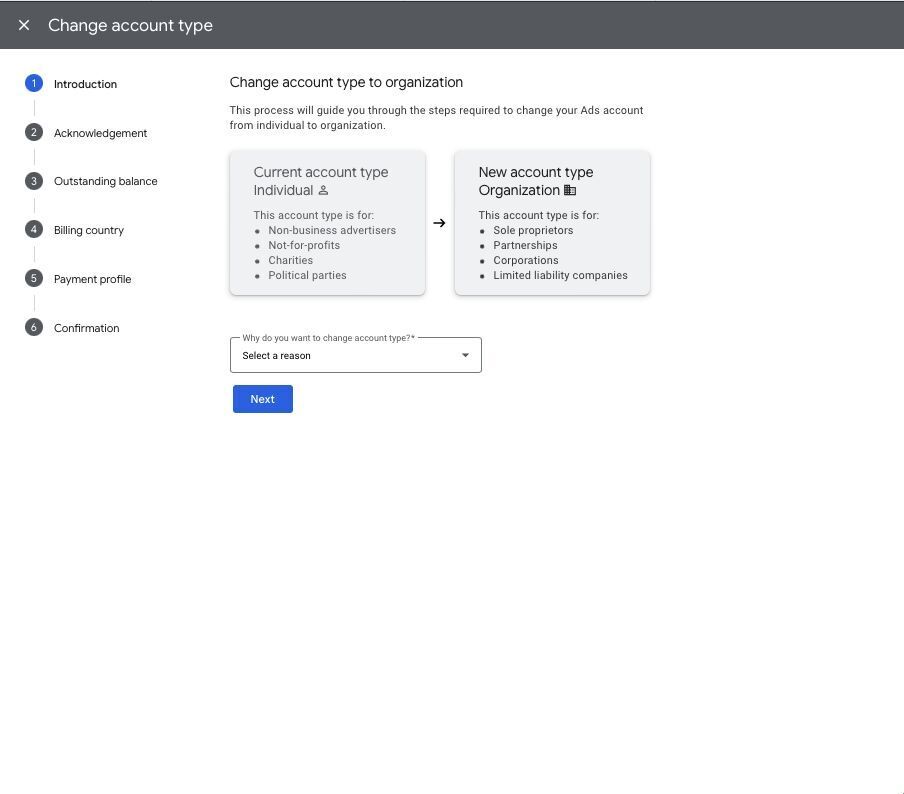Click the person icon next to Individual
This screenshot has height=794, width=904.
[x=323, y=190]
